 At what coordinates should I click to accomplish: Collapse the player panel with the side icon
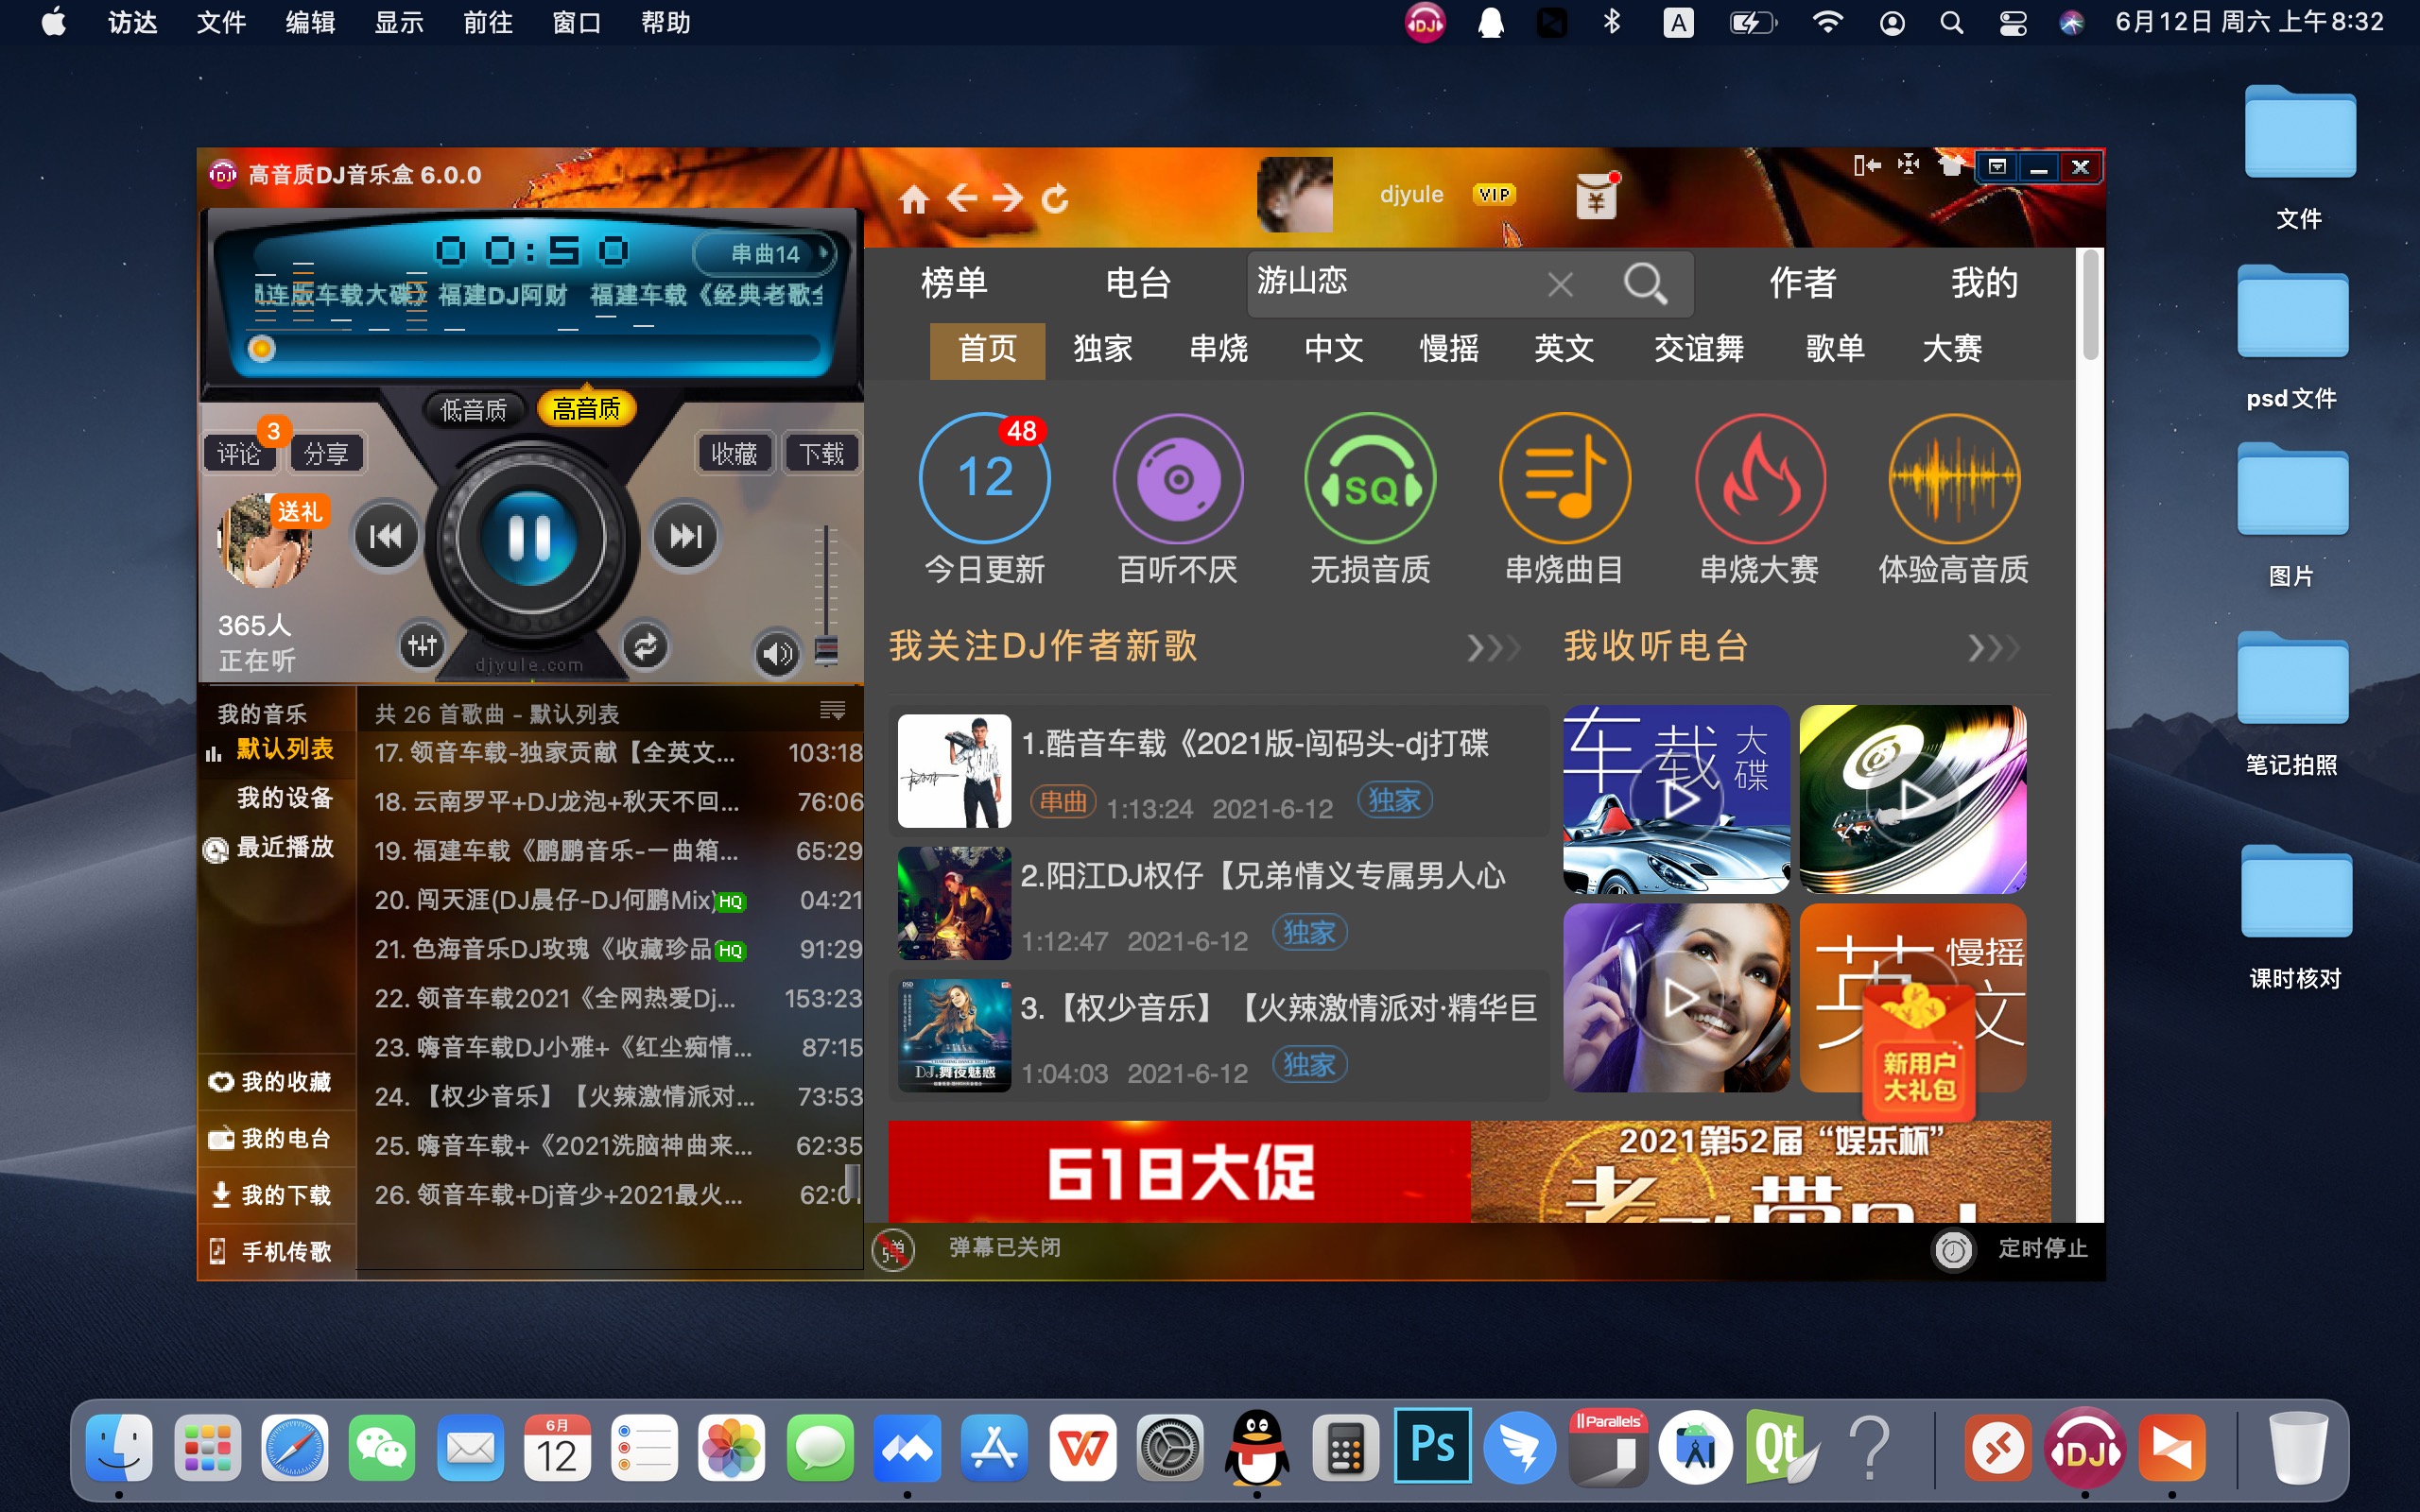[1867, 165]
